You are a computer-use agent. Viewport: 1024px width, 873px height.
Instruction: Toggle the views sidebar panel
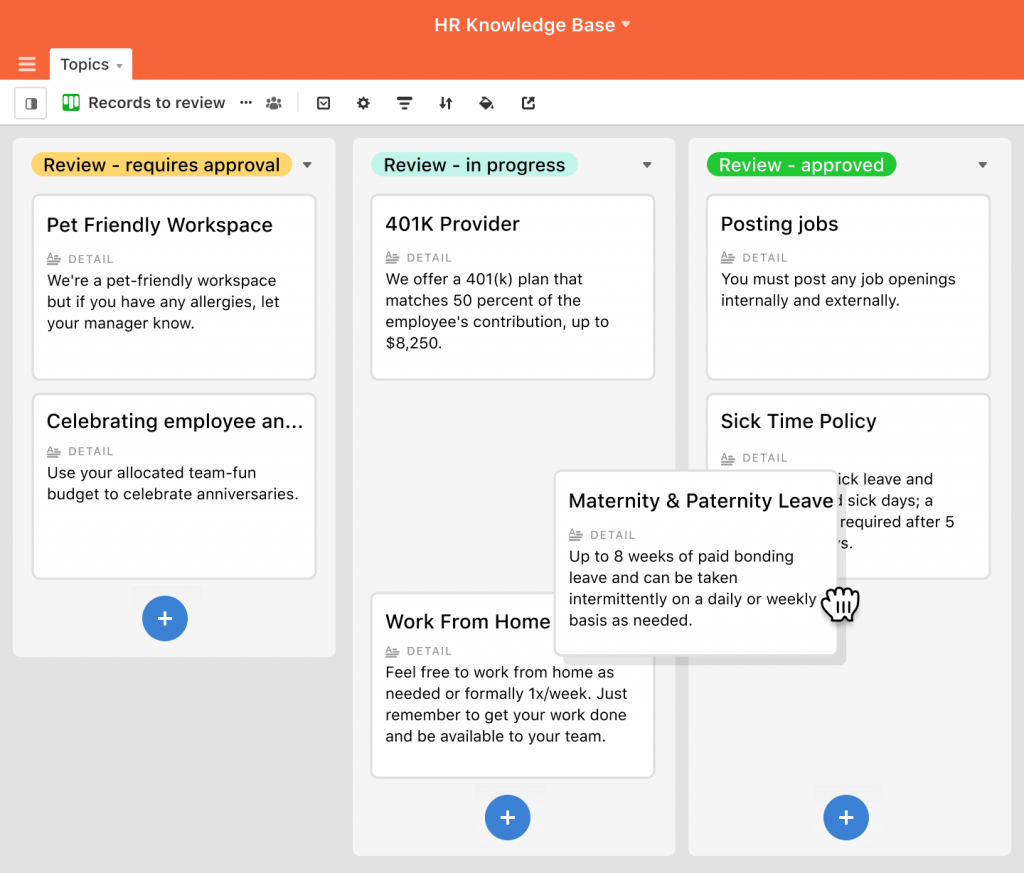31,103
